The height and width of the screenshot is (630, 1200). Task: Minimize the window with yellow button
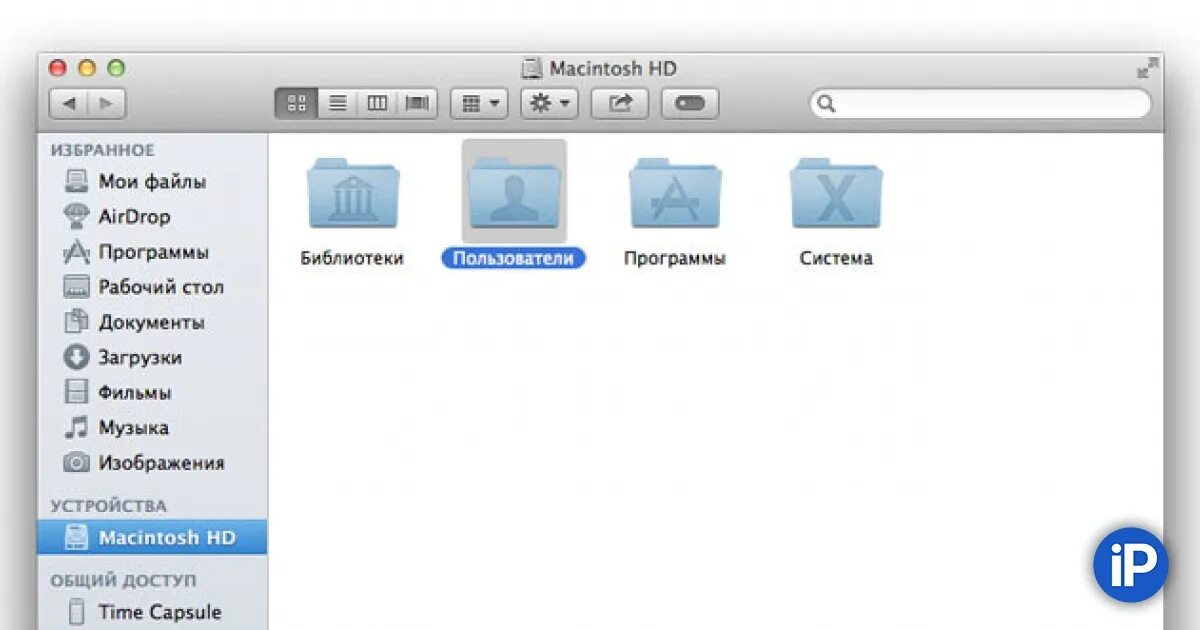point(87,68)
